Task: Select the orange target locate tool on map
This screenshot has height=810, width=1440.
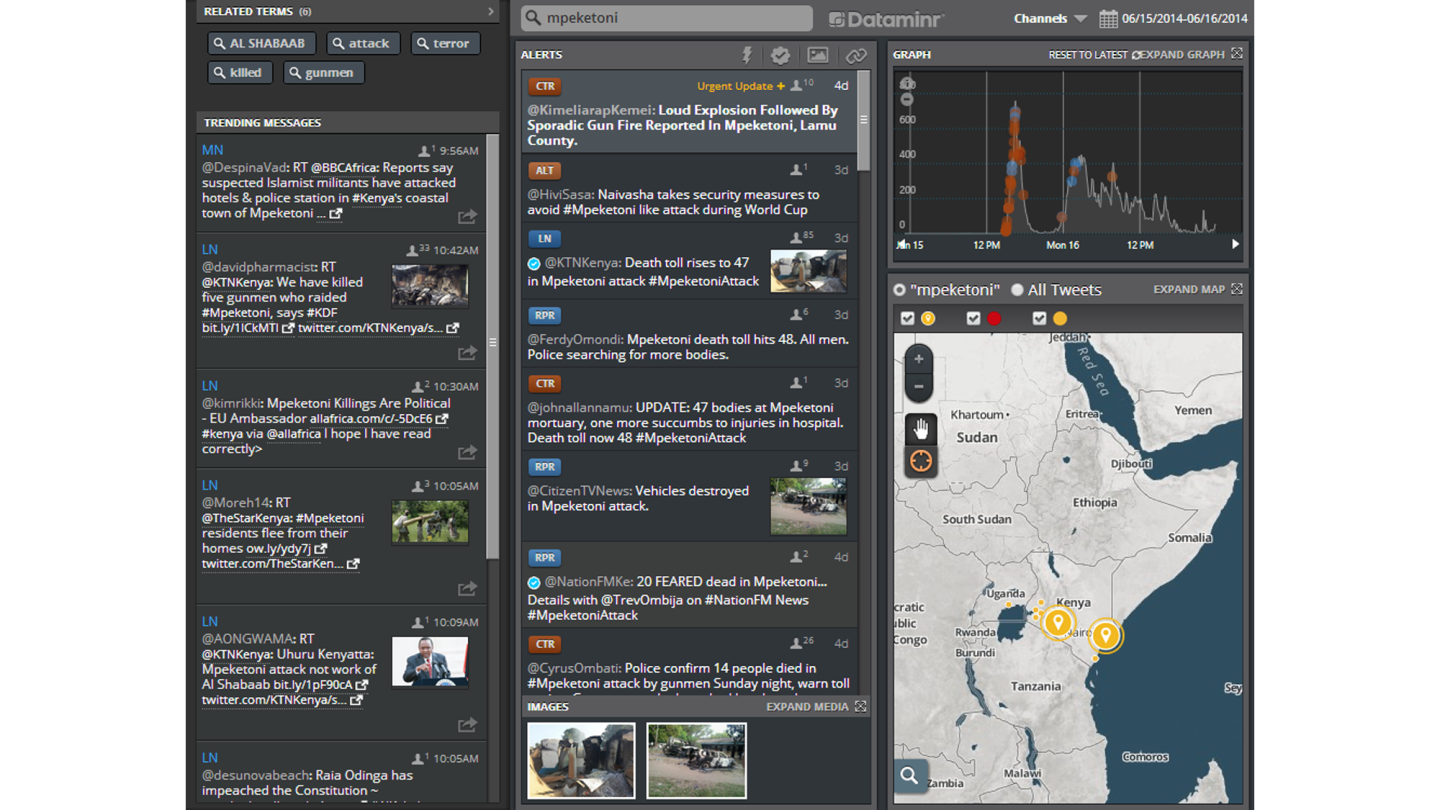Action: click(920, 461)
